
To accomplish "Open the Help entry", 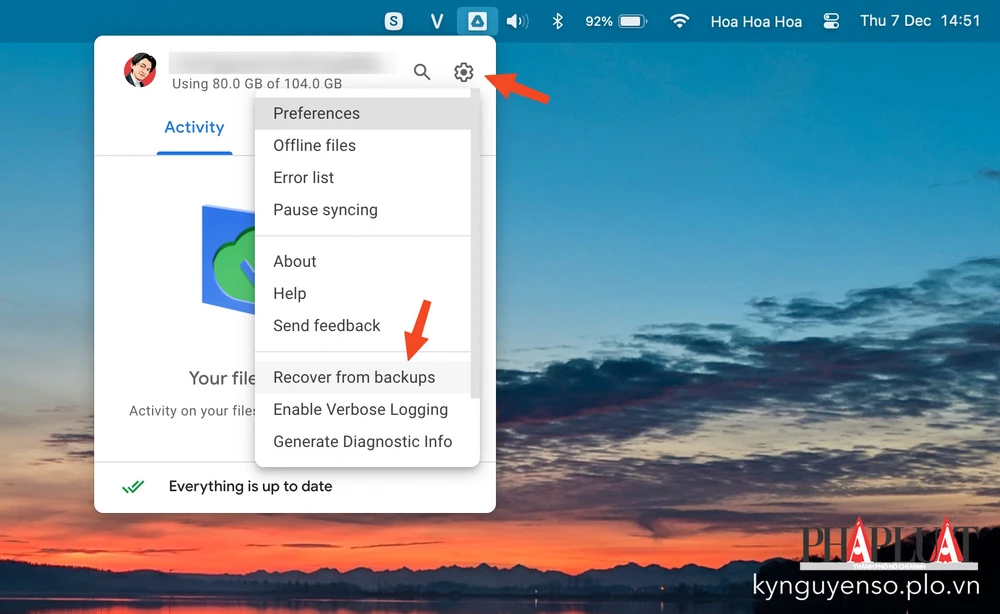I will click(x=289, y=293).
